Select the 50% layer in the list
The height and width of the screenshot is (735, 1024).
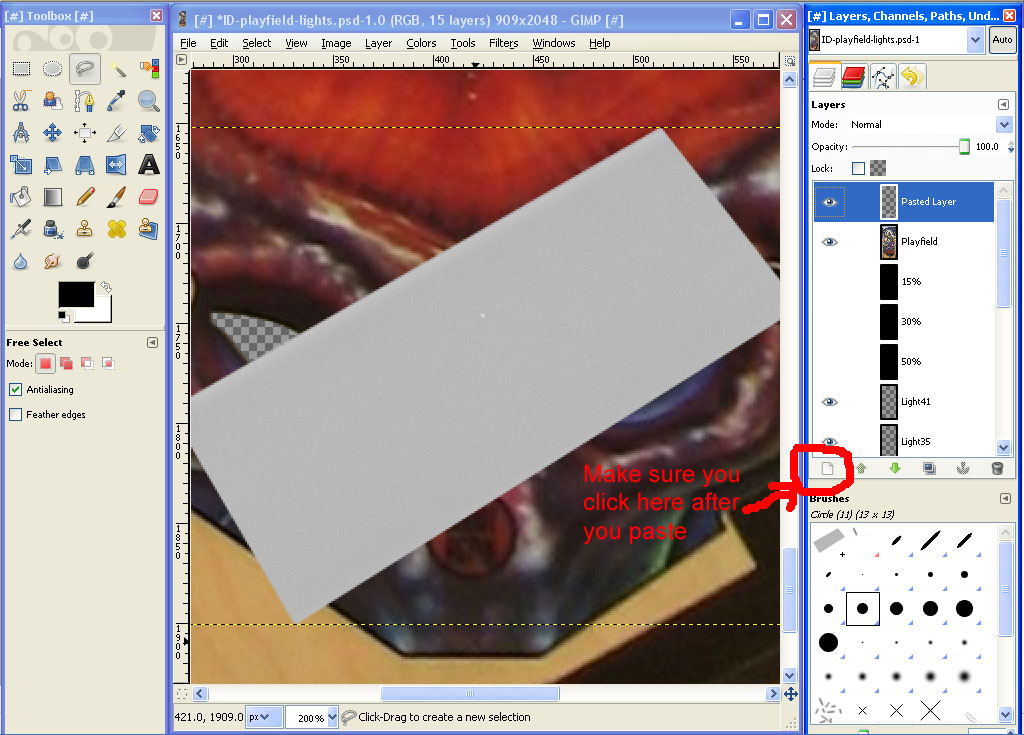pyautogui.click(x=910, y=362)
